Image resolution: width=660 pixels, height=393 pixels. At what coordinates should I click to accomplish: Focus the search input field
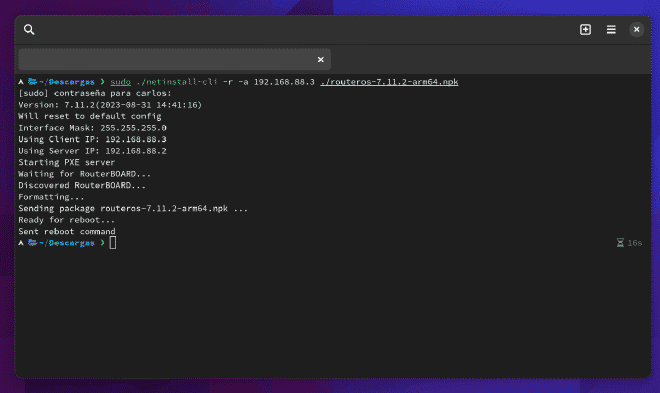(x=174, y=59)
